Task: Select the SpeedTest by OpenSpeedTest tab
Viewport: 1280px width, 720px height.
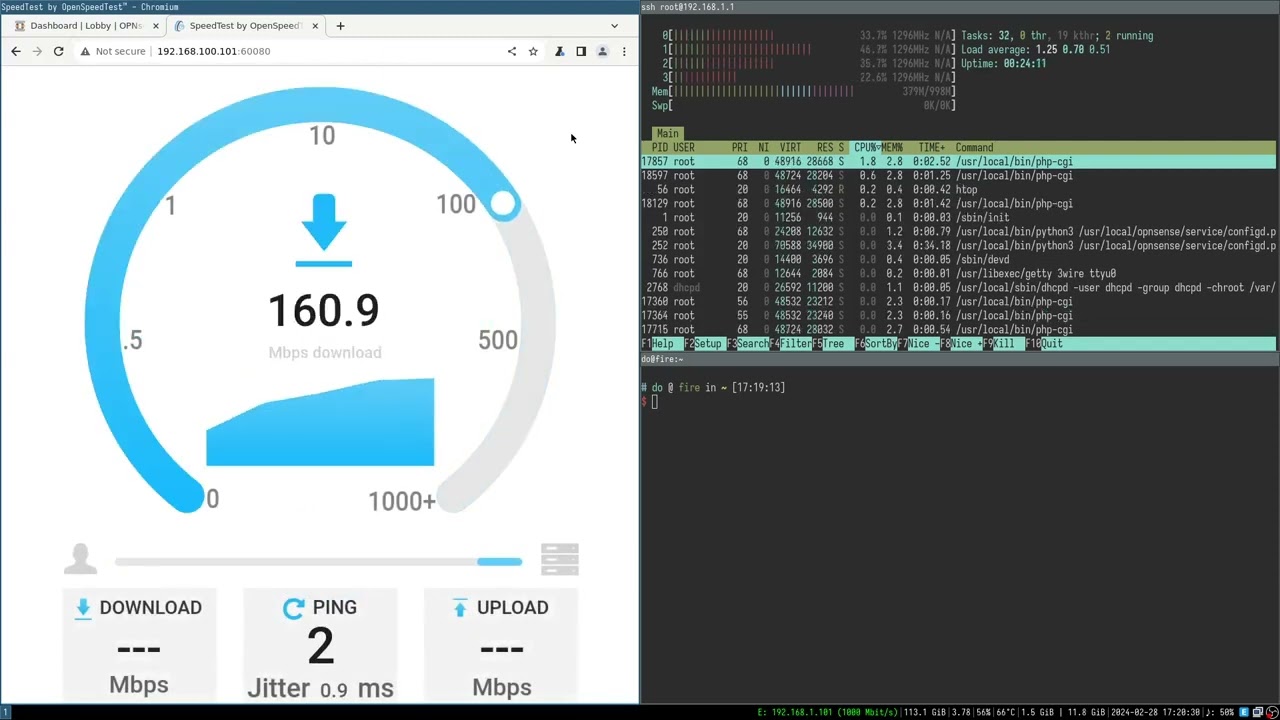Action: click(x=246, y=26)
